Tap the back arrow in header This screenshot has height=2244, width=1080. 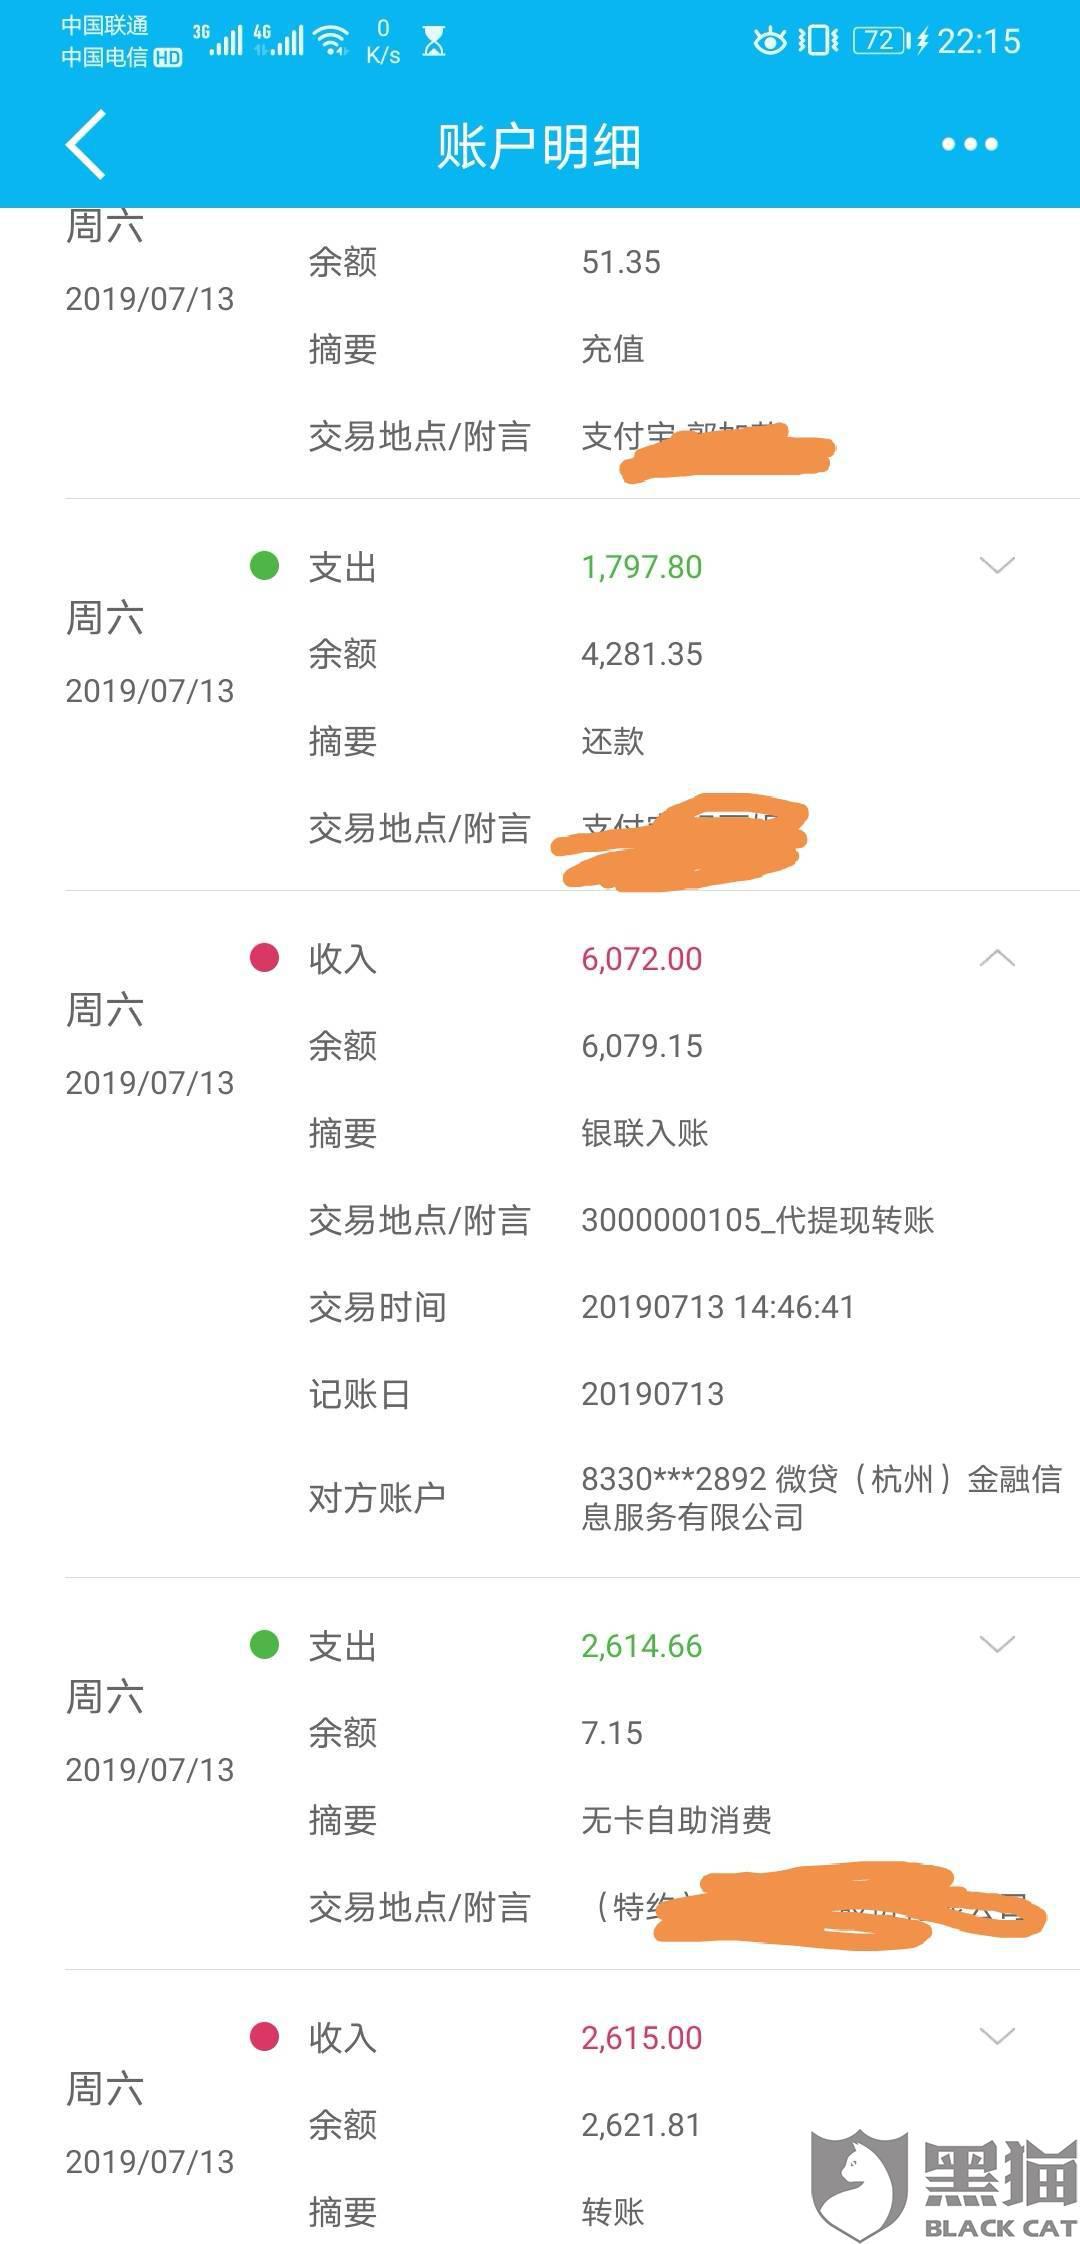point(87,145)
